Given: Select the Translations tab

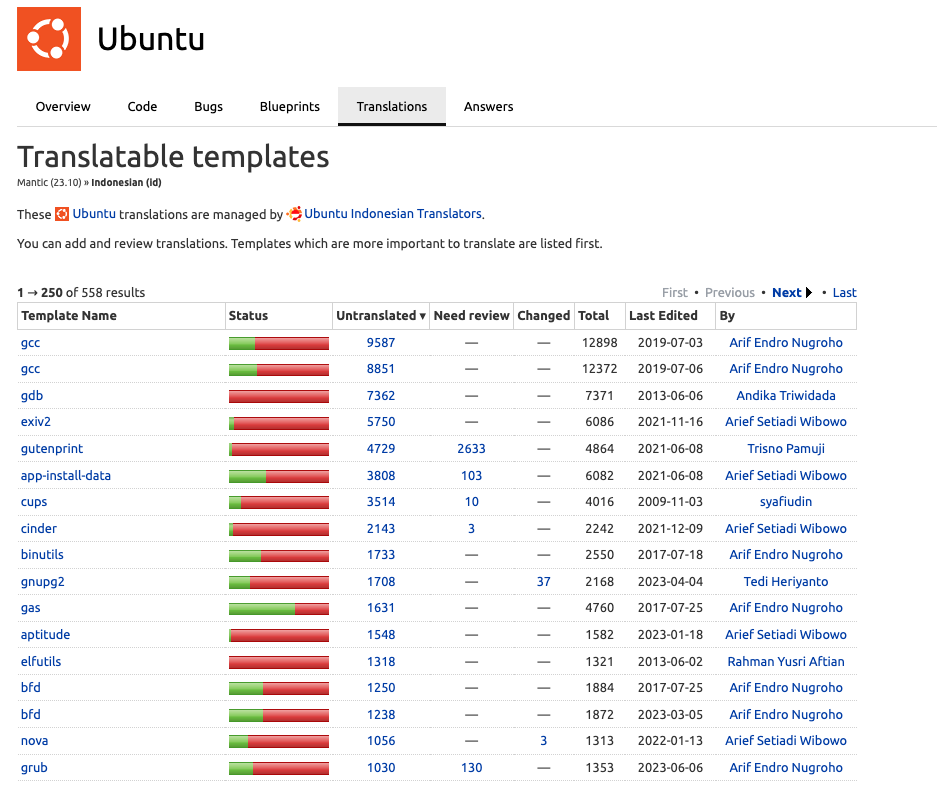Looking at the screenshot, I should click(x=392, y=106).
